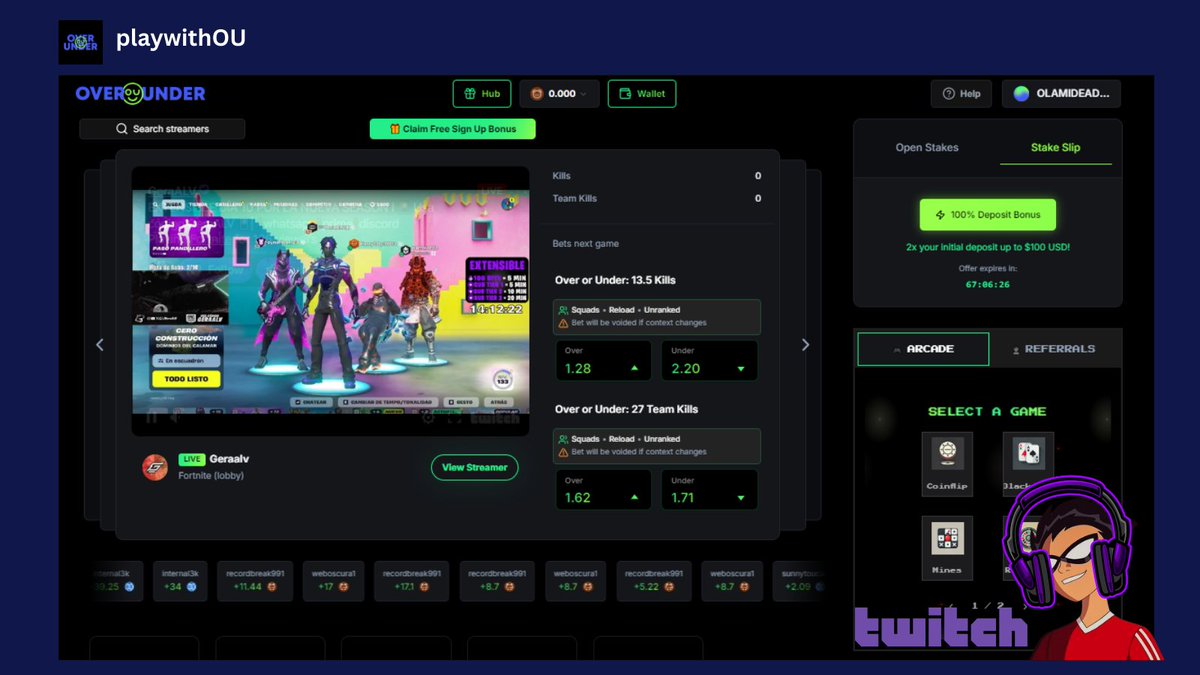The width and height of the screenshot is (1200, 675).
Task: Click the OVER/UNDER site logo
Action: point(140,94)
